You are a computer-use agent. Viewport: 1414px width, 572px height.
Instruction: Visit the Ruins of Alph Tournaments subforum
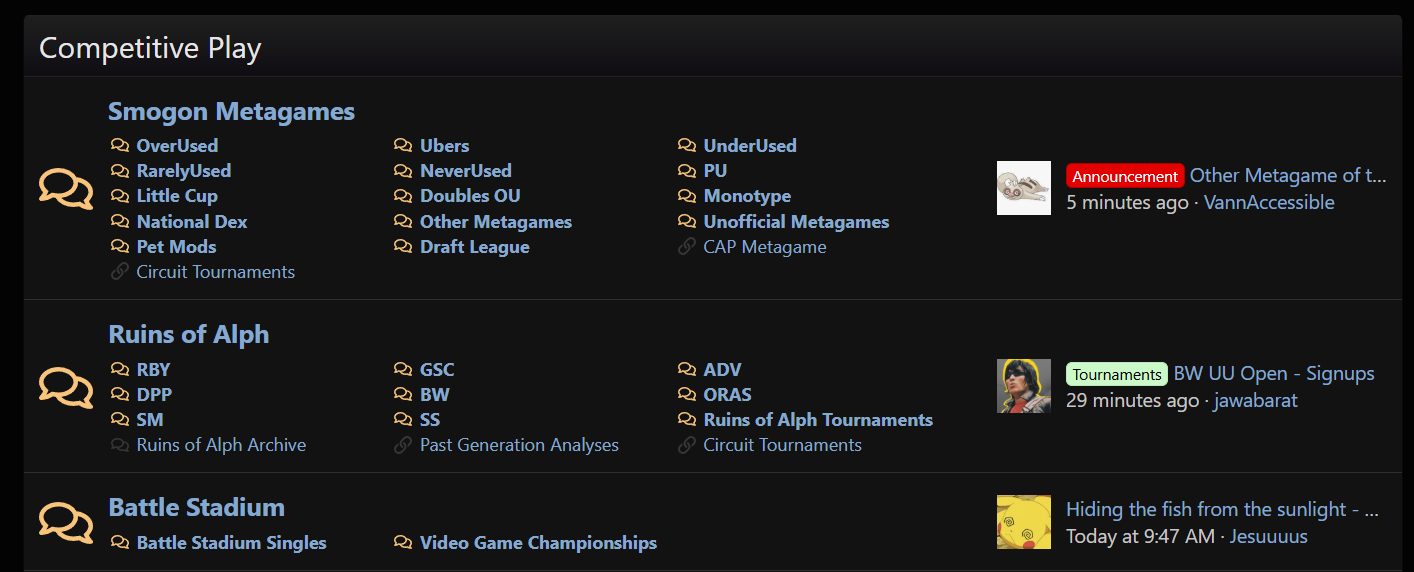point(817,420)
